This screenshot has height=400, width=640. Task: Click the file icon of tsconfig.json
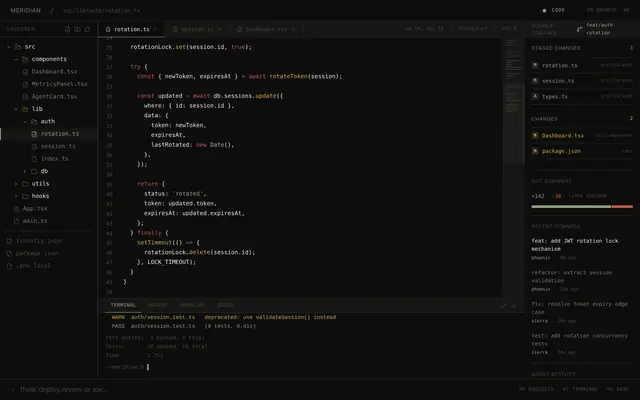9,241
